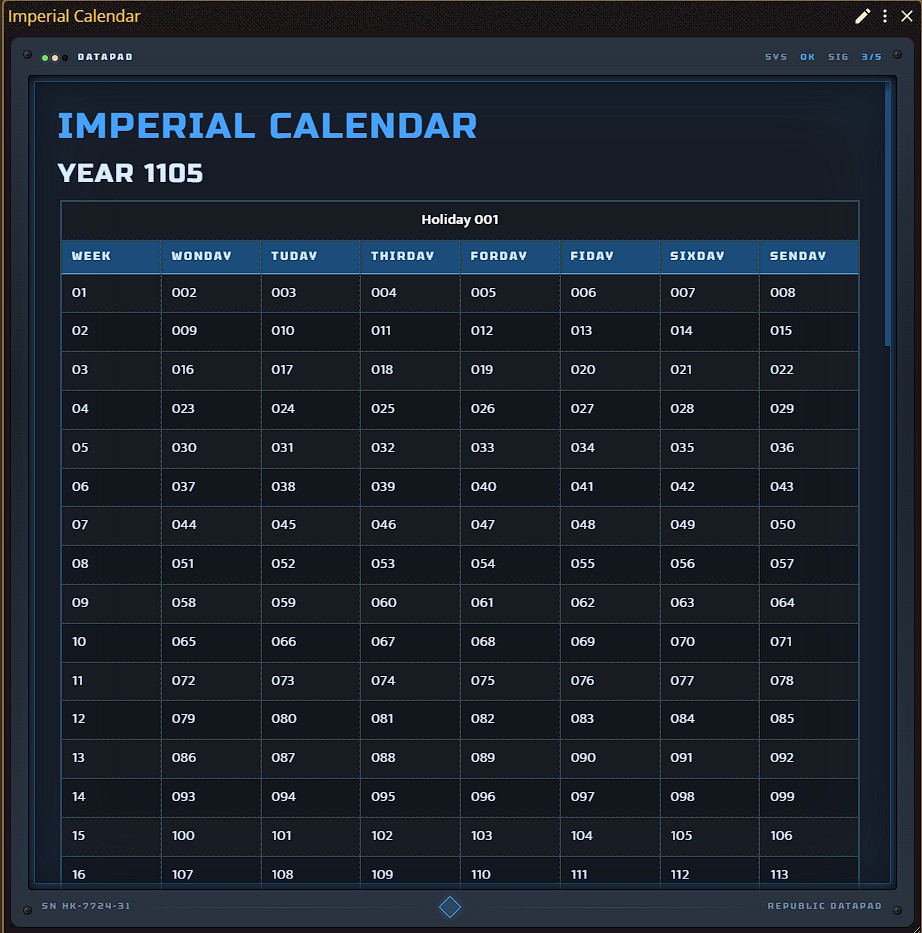Select day 057 cell
Screen dimensions: 922x933
pyautogui.click(x=809, y=564)
